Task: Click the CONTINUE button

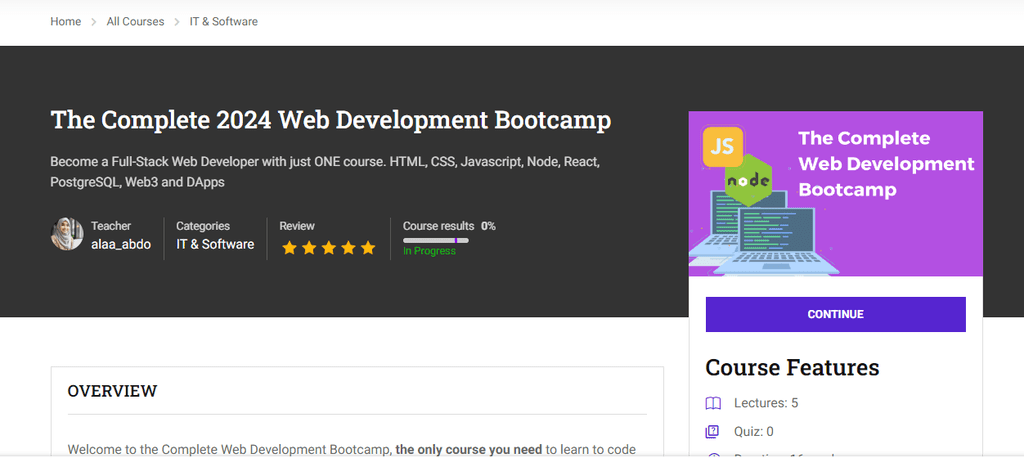Action: tap(835, 314)
